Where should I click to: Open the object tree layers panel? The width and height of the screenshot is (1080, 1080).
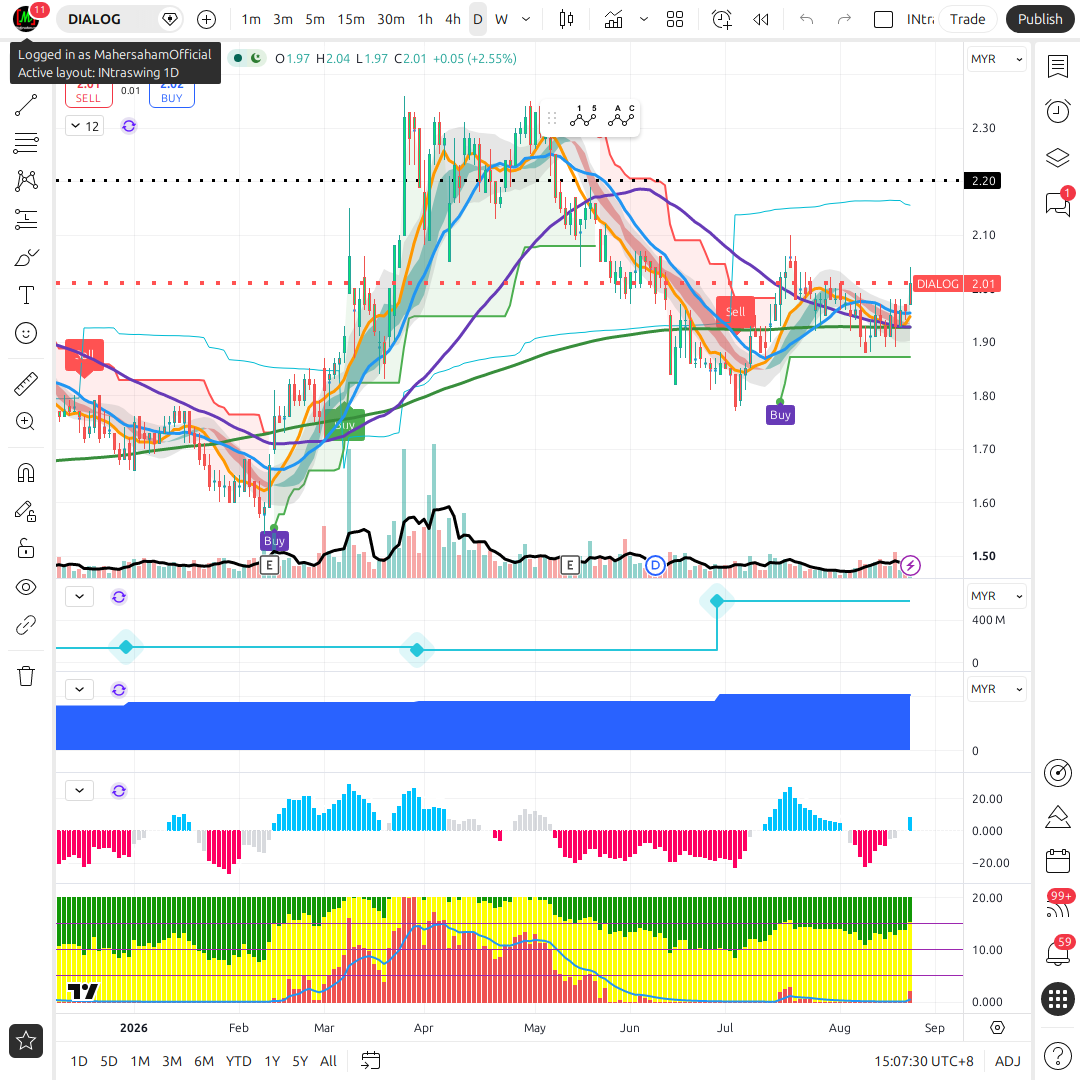(1057, 158)
